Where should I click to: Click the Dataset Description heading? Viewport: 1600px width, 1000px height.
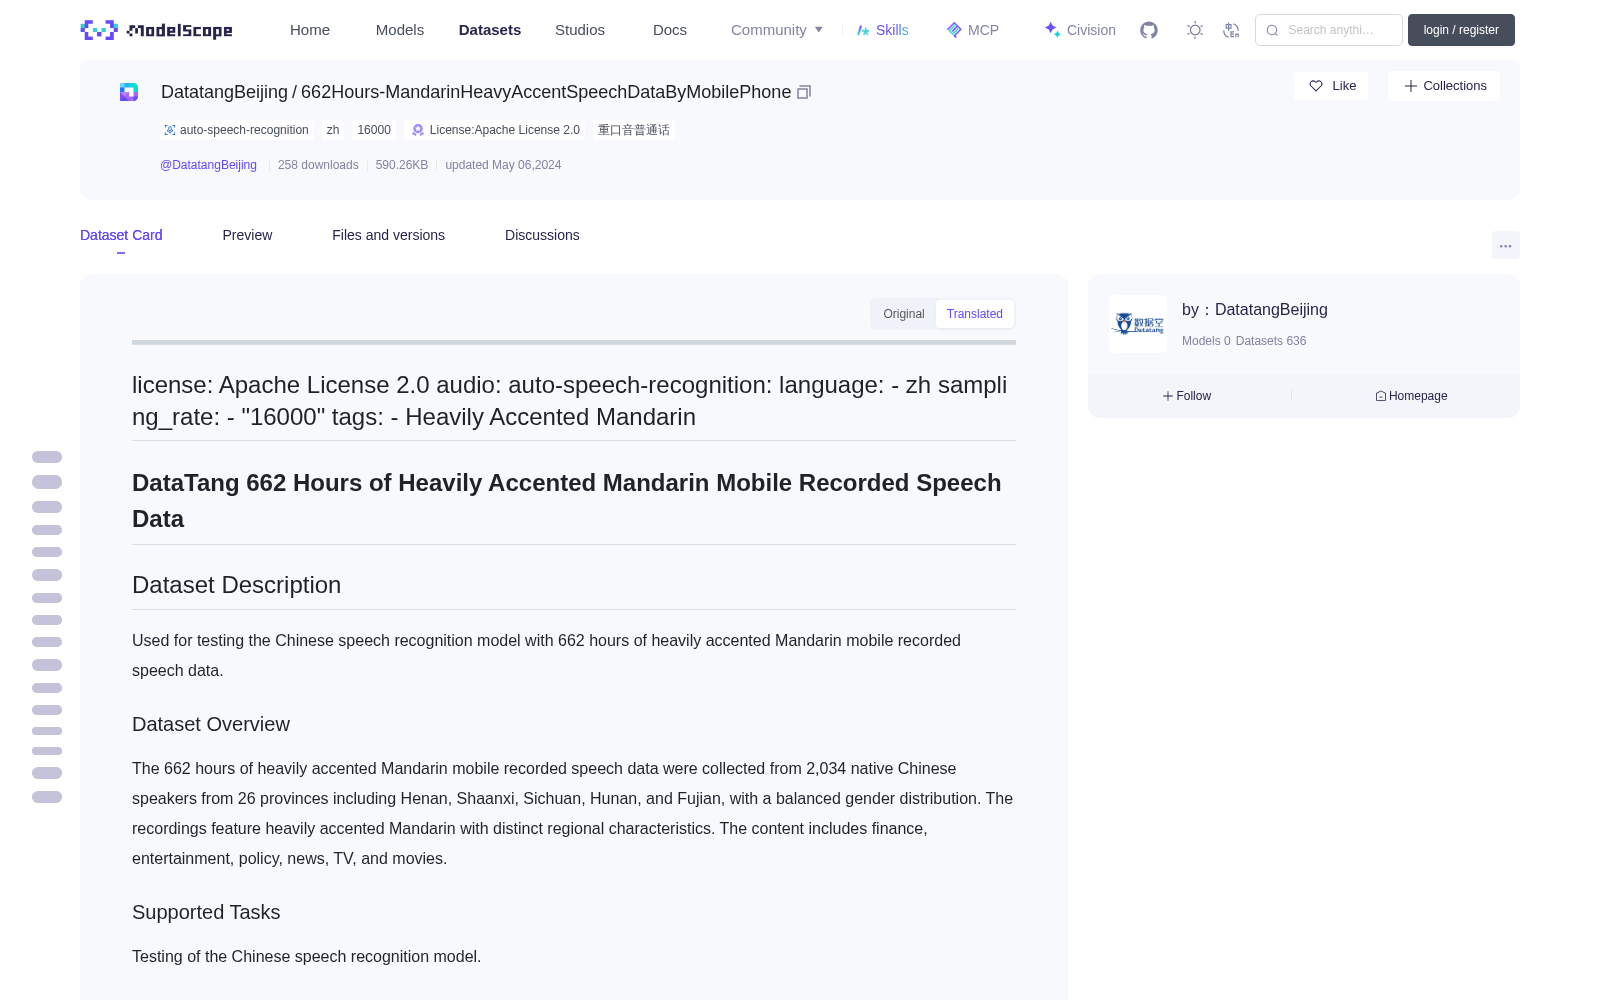236,585
